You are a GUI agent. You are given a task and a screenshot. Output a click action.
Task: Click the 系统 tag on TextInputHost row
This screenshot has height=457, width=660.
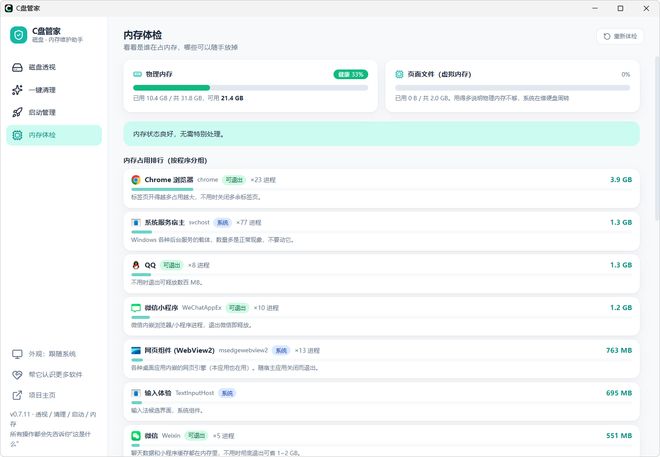click(227, 393)
